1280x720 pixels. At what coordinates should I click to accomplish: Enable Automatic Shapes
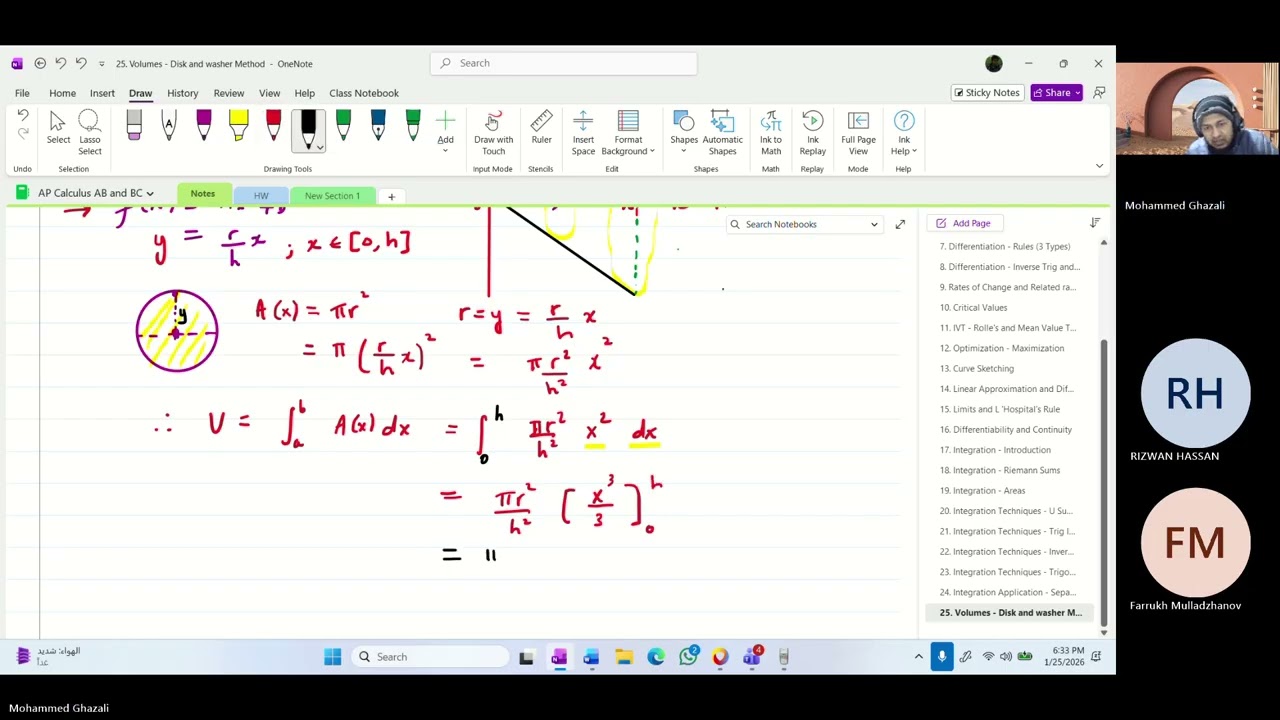point(722,133)
